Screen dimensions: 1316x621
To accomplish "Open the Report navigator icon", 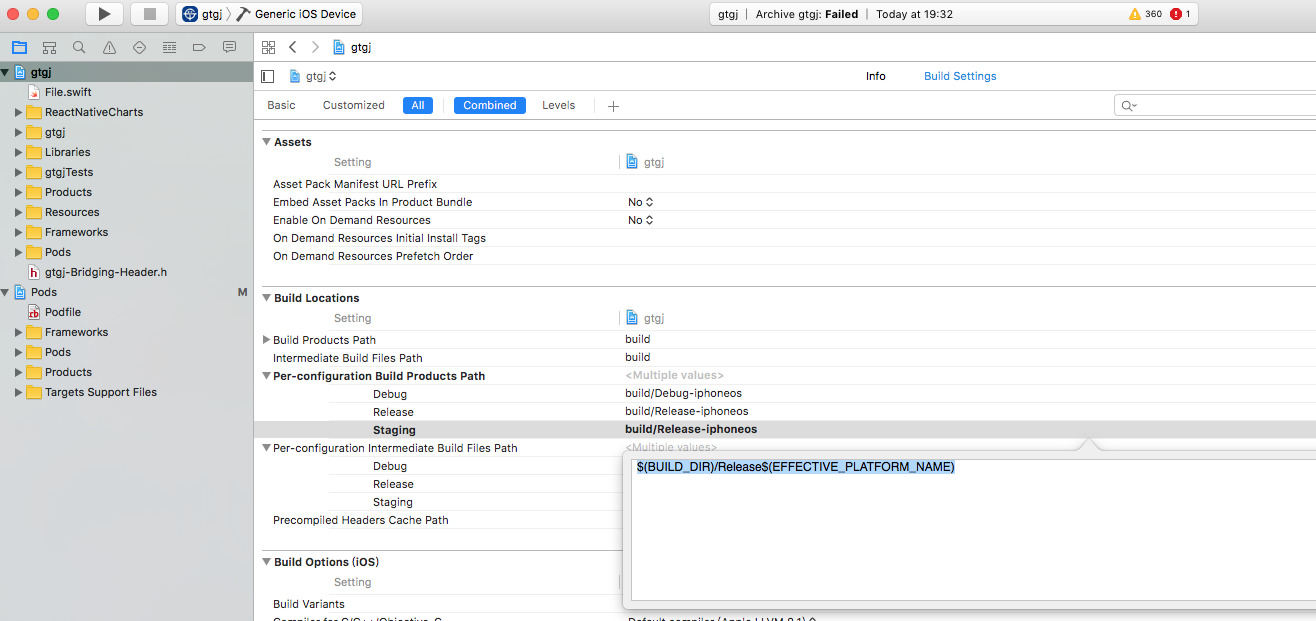I will click(x=229, y=47).
